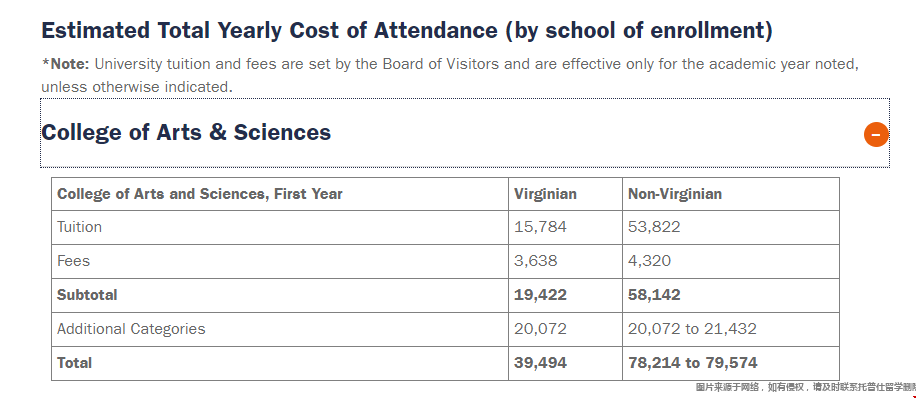
Task: Click Virginian subtotal 19,422
Action: coord(540,295)
